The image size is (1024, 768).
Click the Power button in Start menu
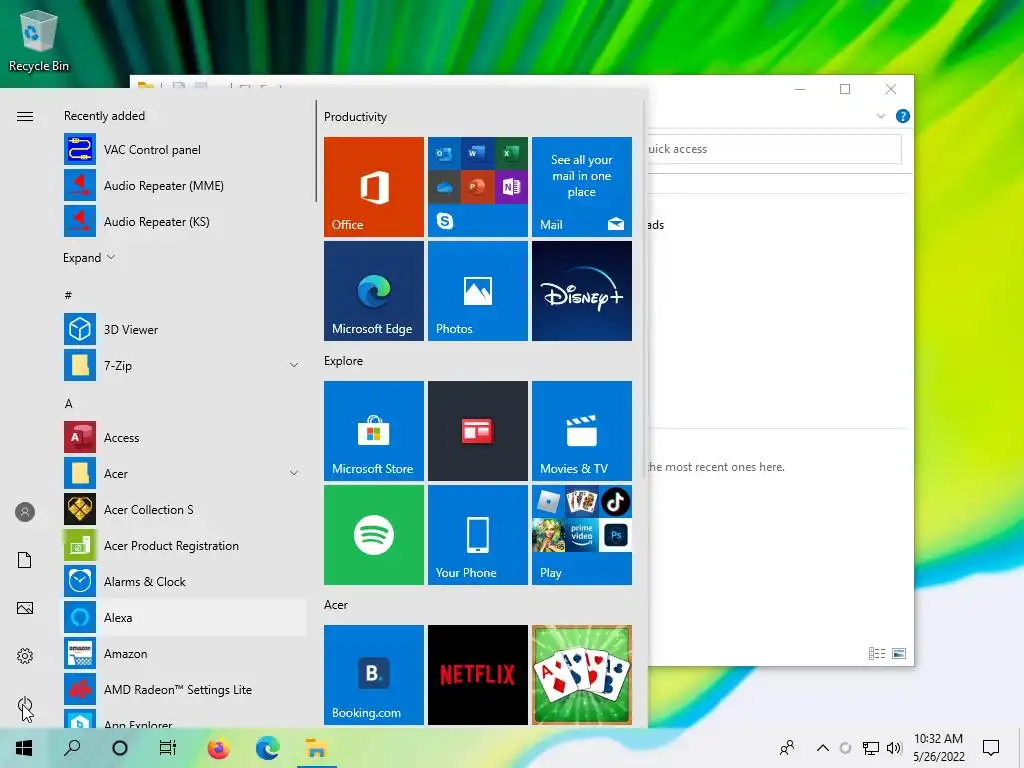point(25,705)
